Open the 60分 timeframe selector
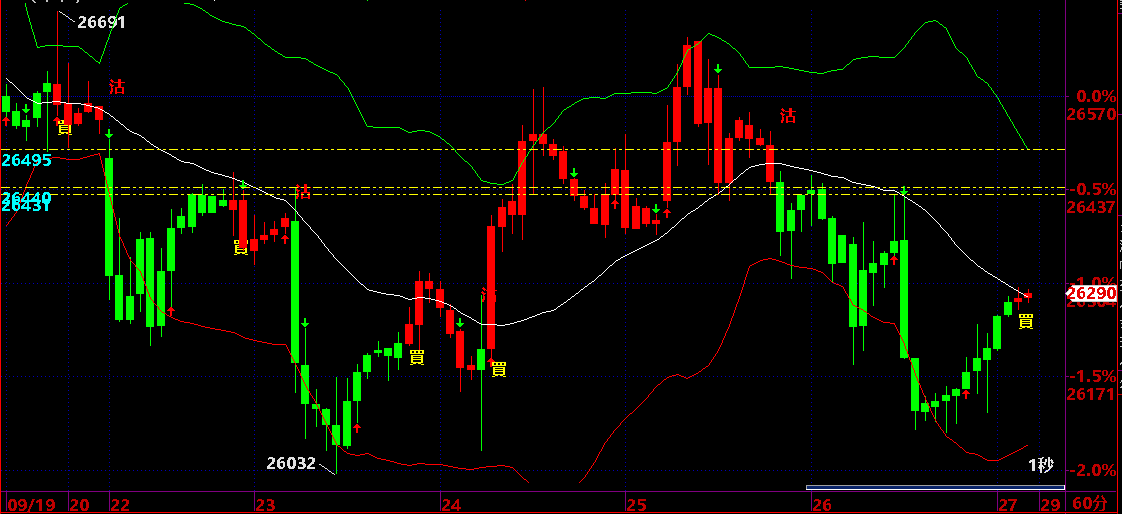This screenshot has width=1122, height=514. click(1090, 503)
